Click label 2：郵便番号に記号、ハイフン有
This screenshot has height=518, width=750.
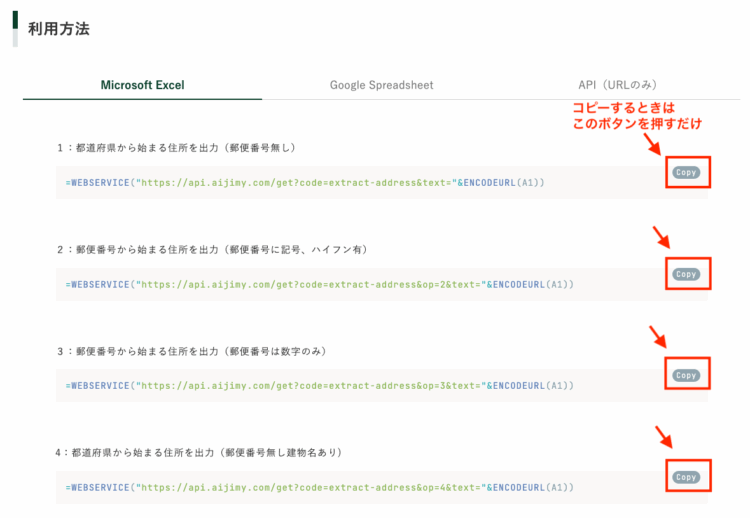(x=212, y=249)
